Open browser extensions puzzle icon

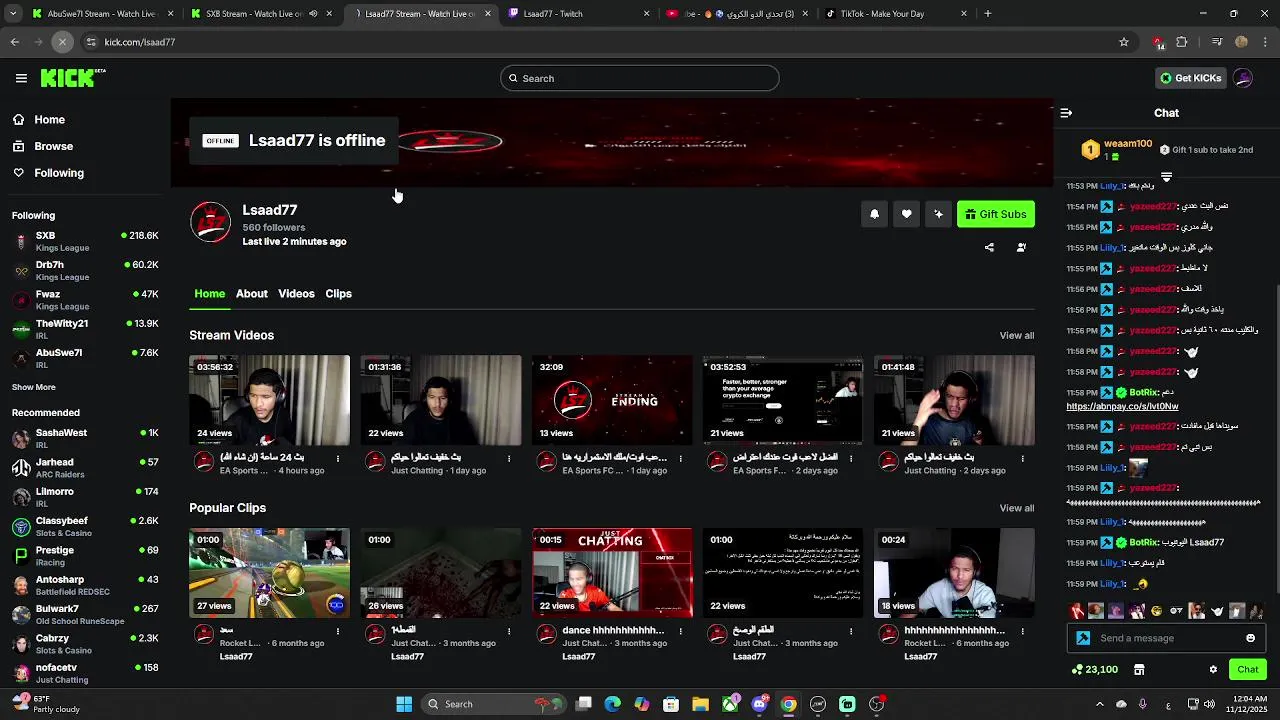click(1182, 42)
